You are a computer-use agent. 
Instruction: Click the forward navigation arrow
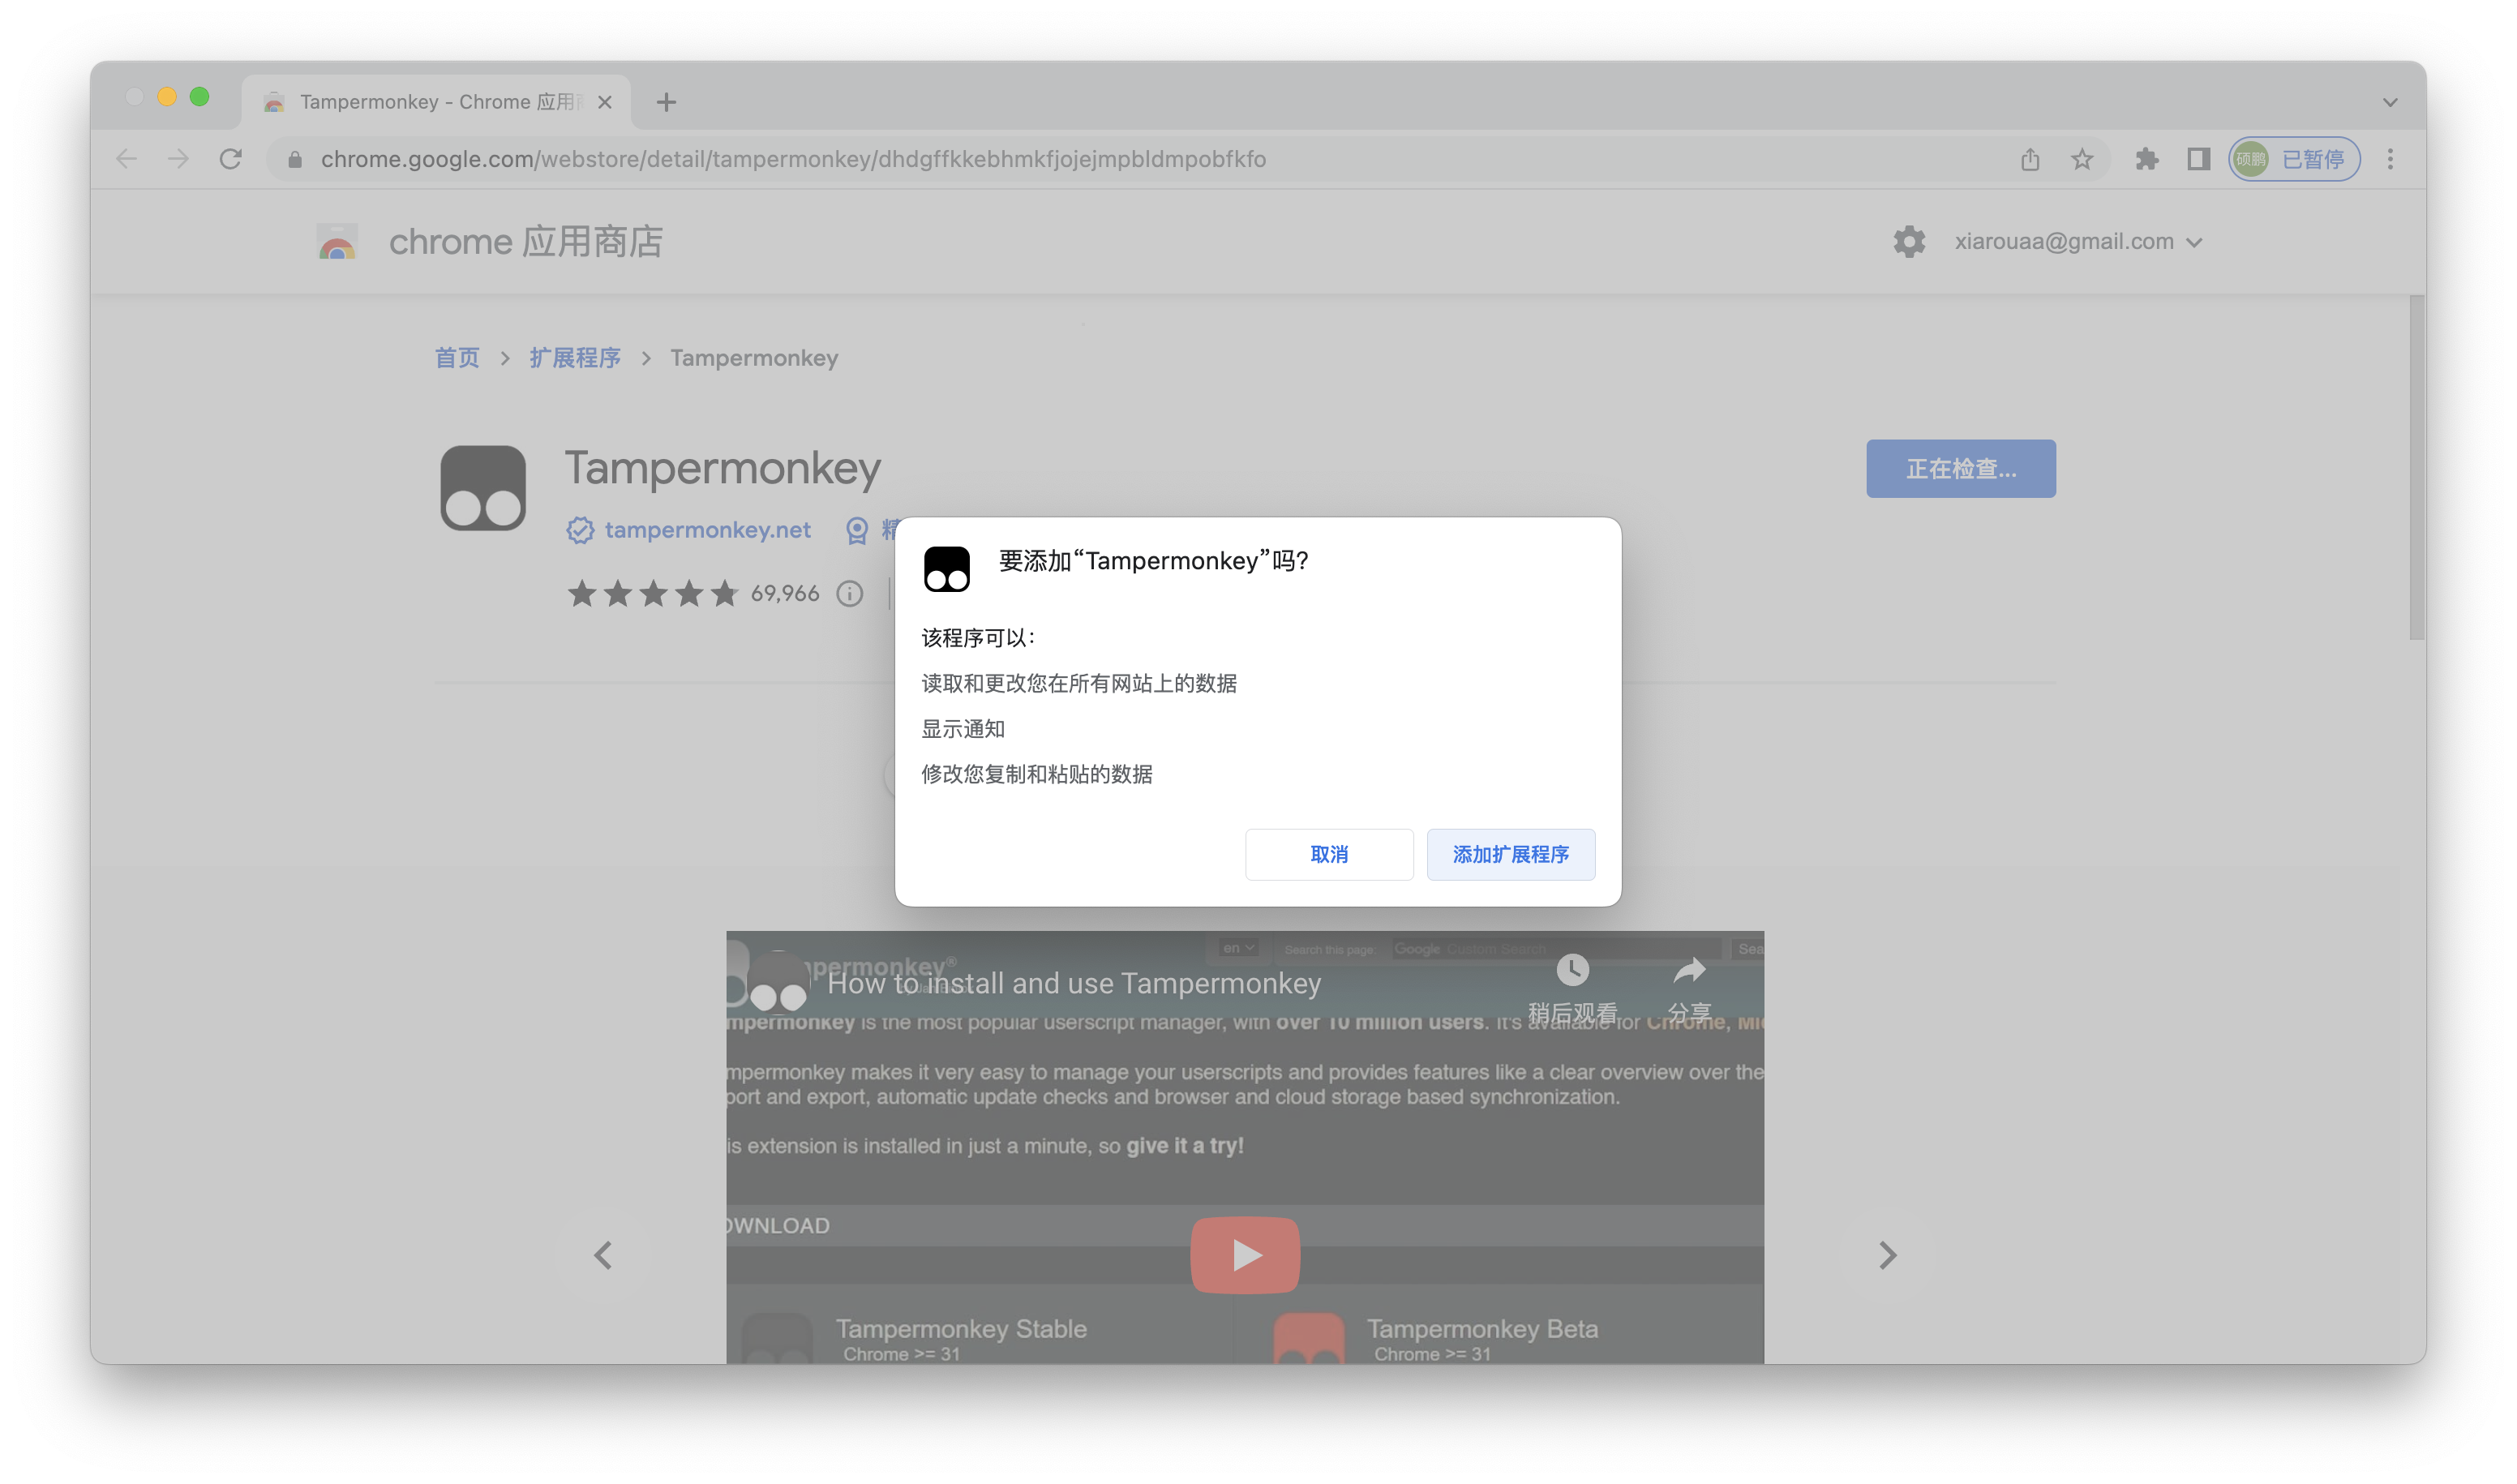[178, 159]
